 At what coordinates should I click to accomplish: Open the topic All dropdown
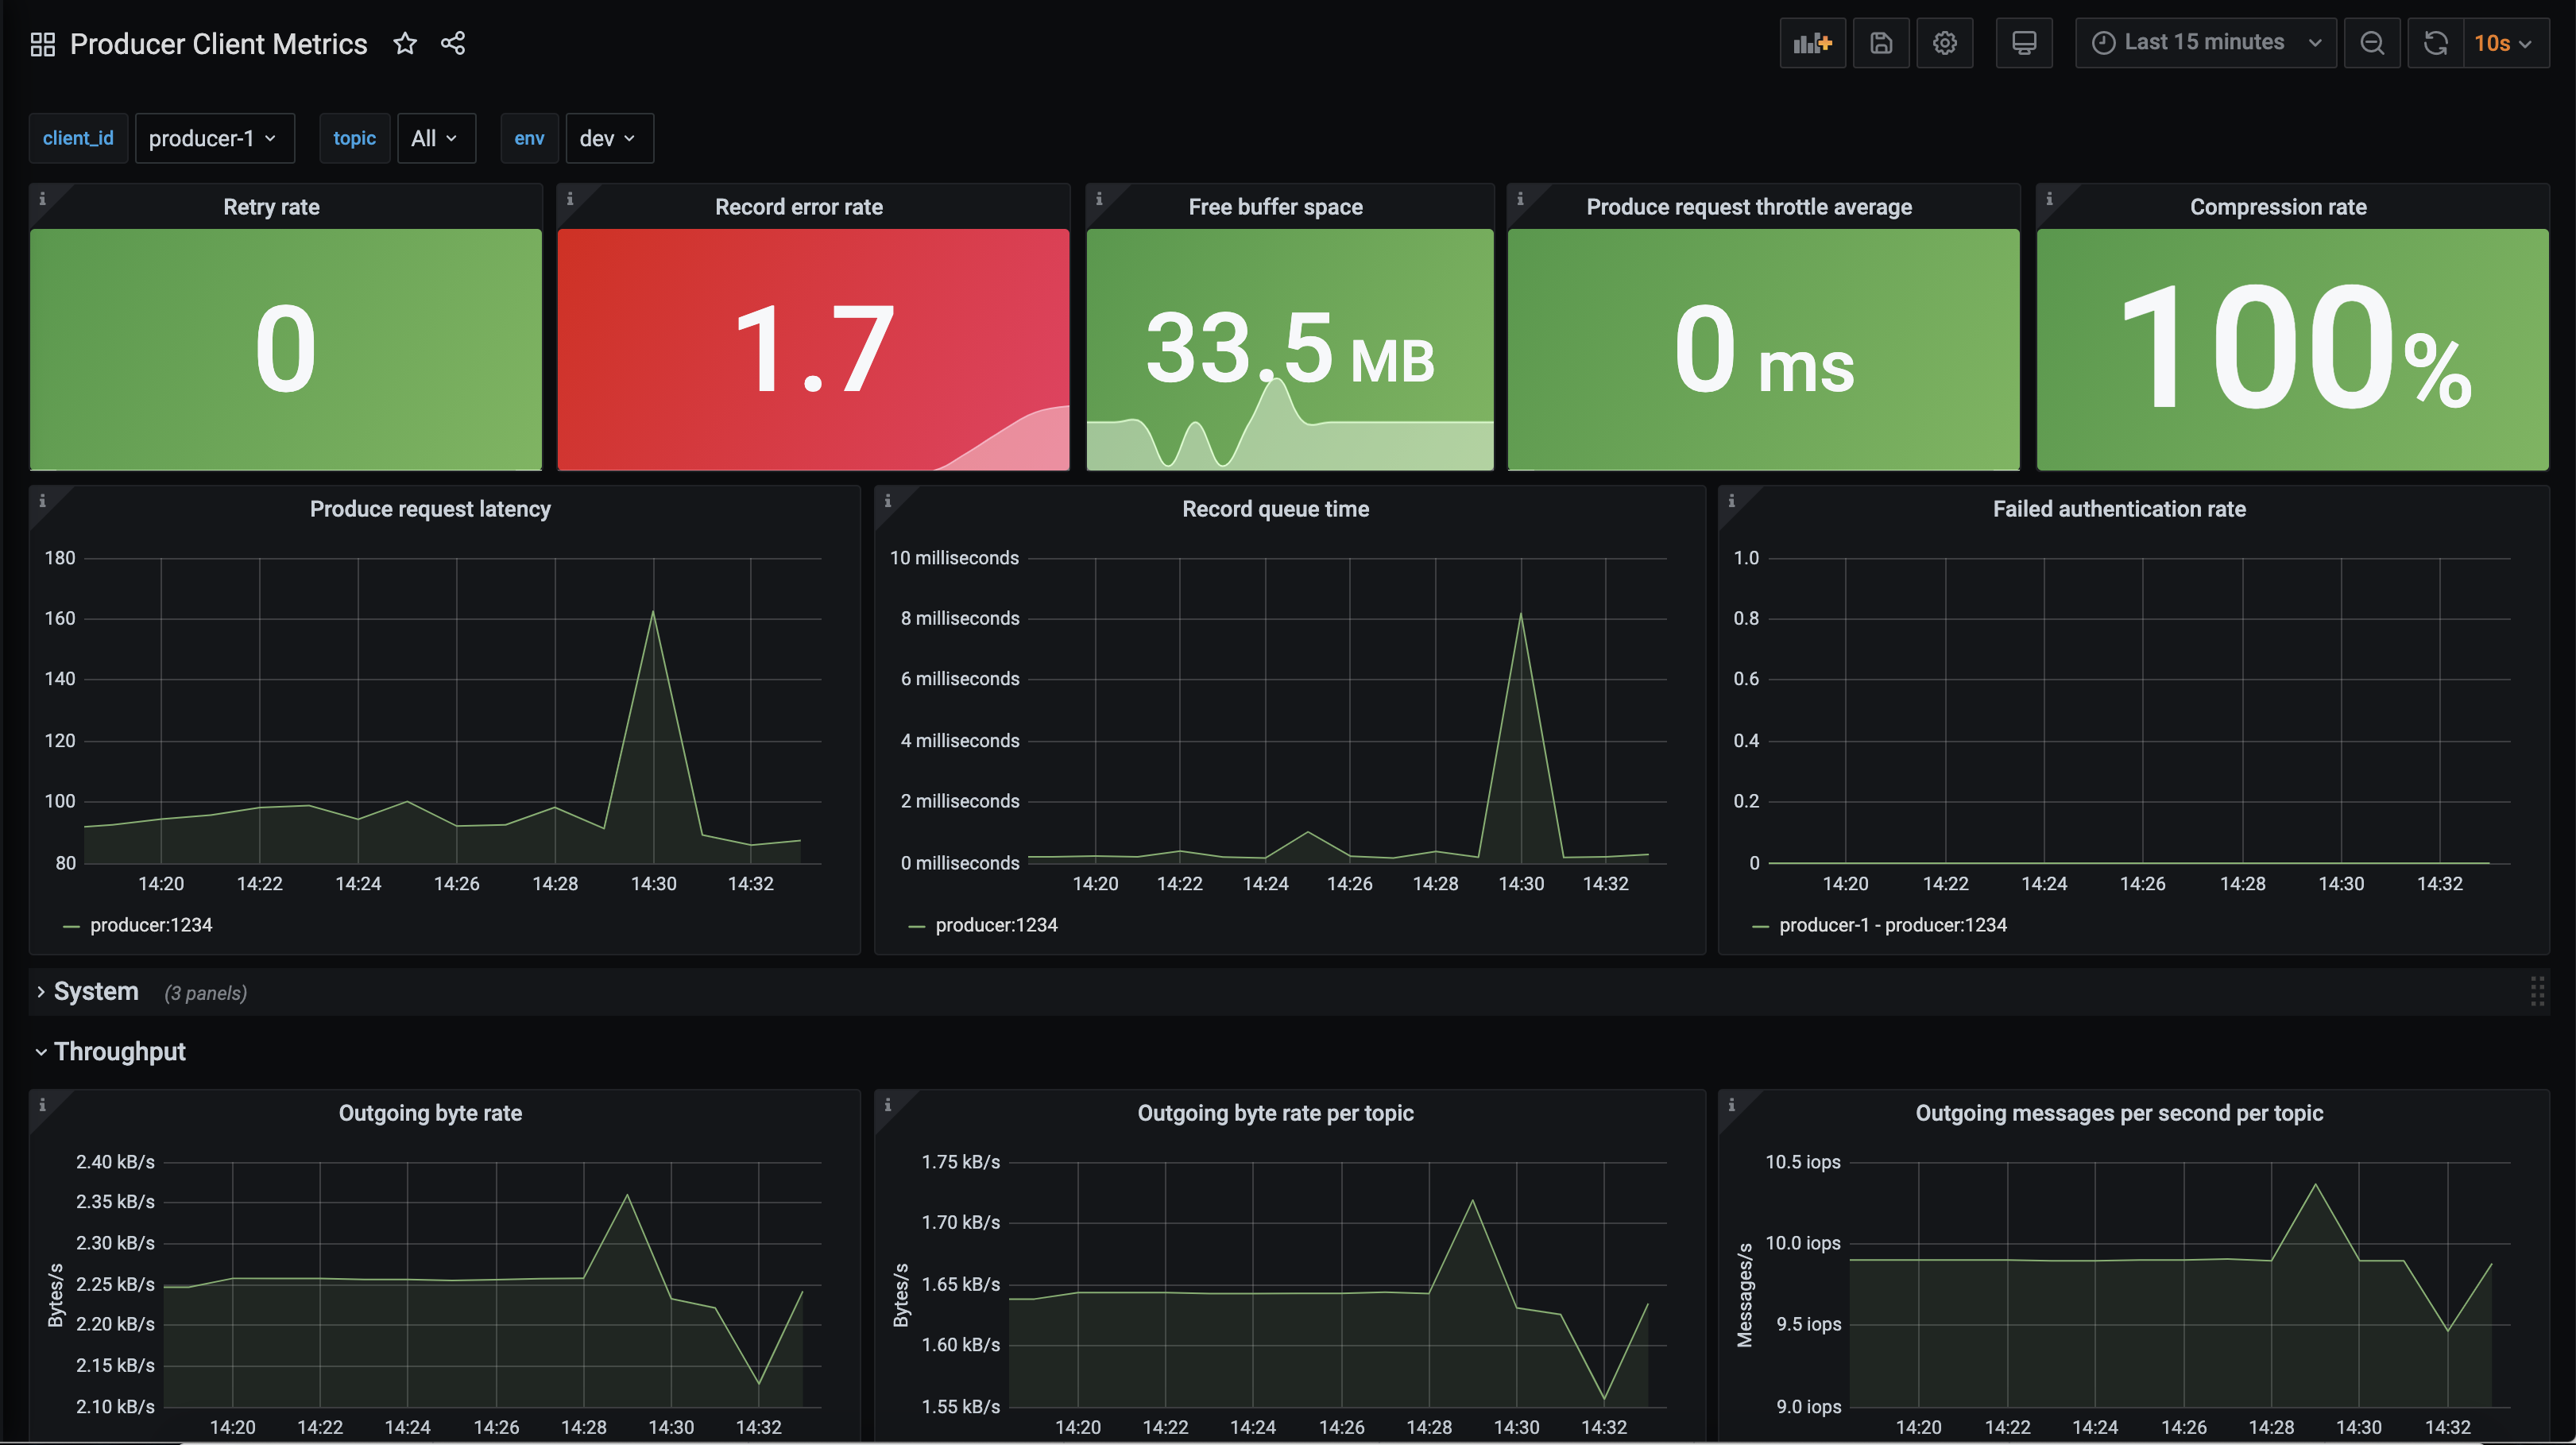tap(435, 138)
